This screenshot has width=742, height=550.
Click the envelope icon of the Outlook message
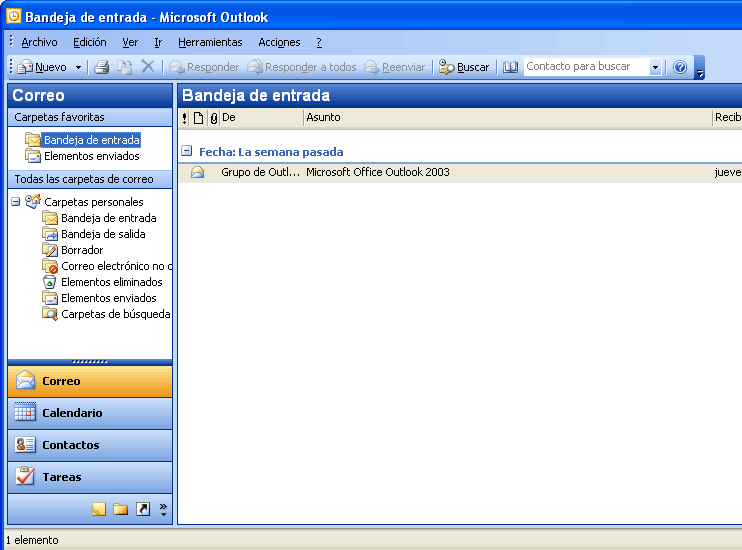click(x=198, y=172)
